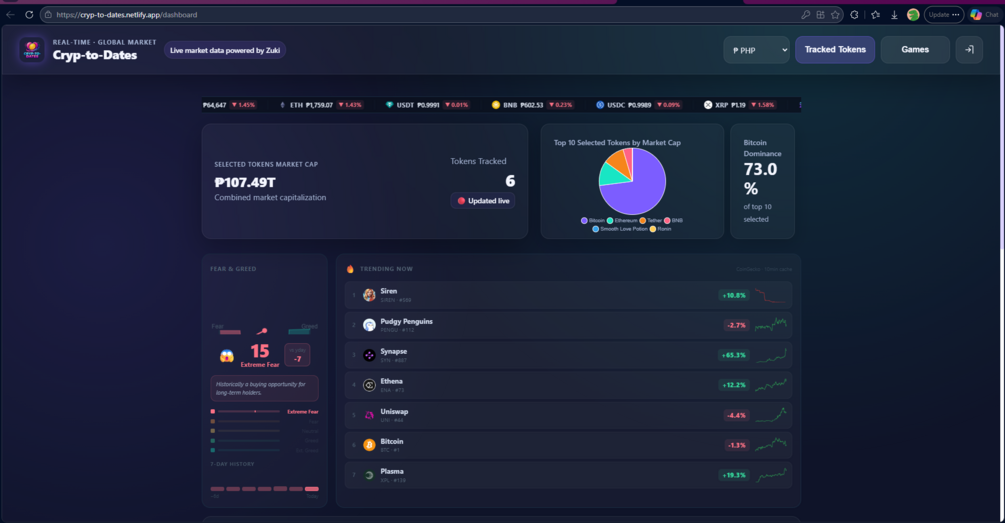Click the Today bar in 7-day history

pos(311,489)
